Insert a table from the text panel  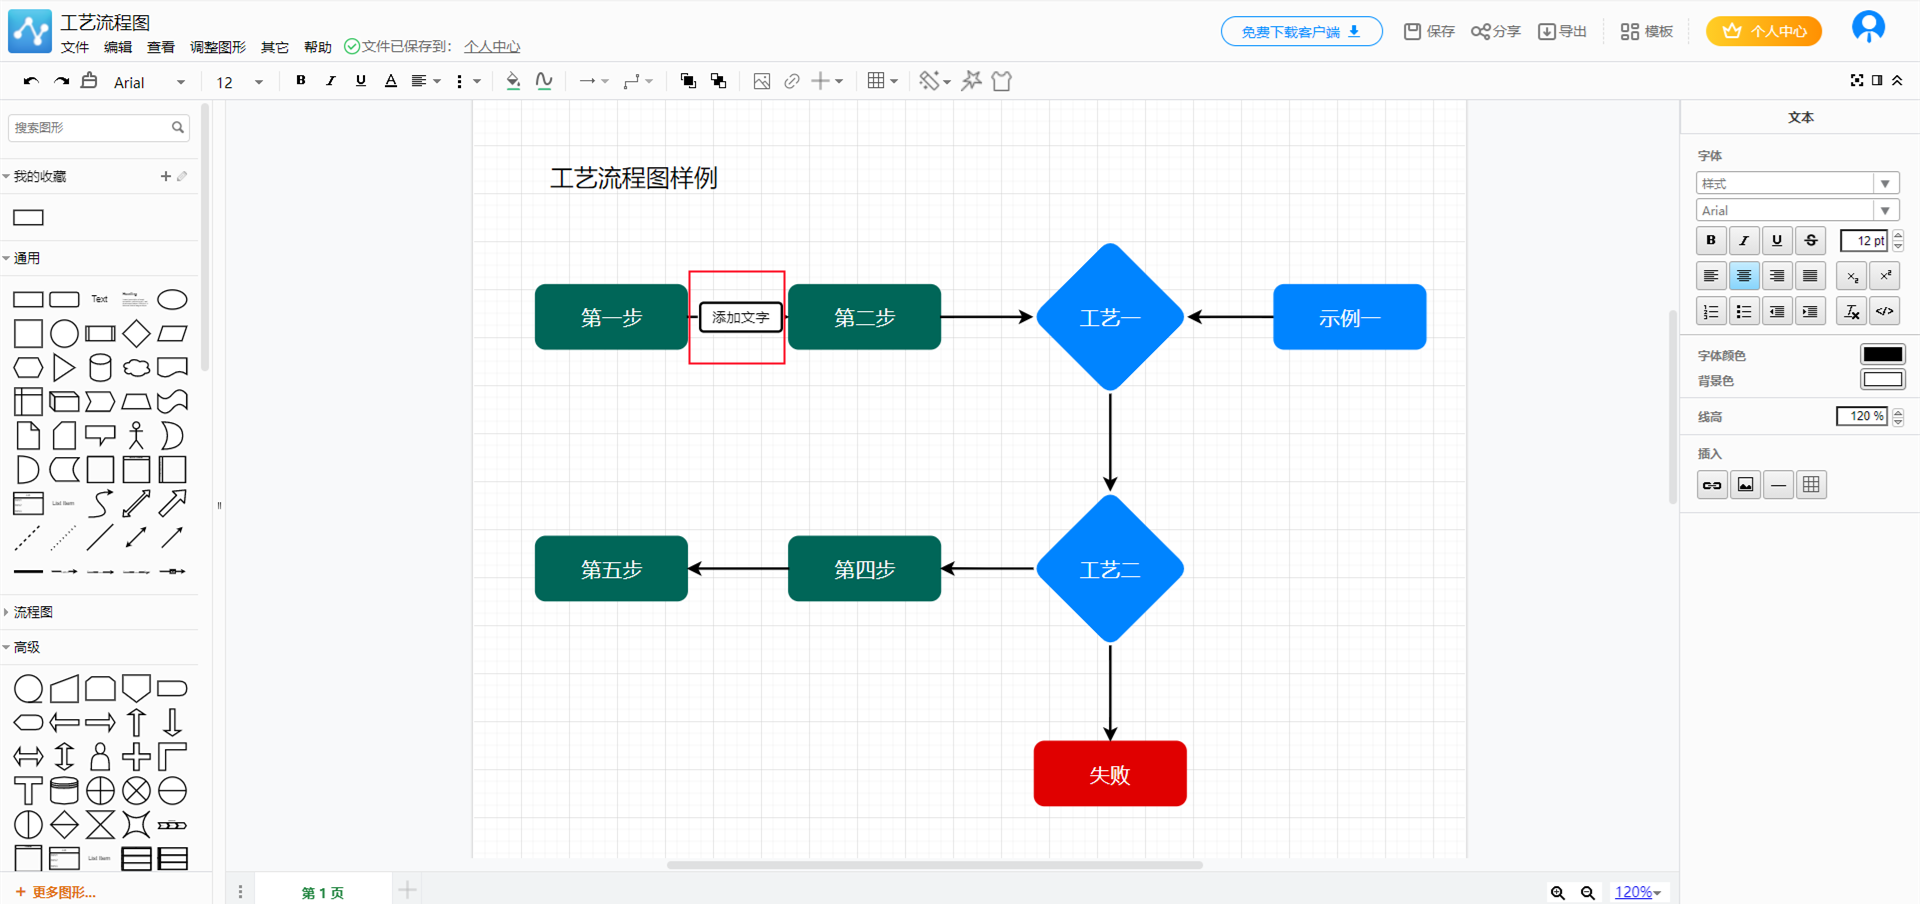tap(1811, 485)
